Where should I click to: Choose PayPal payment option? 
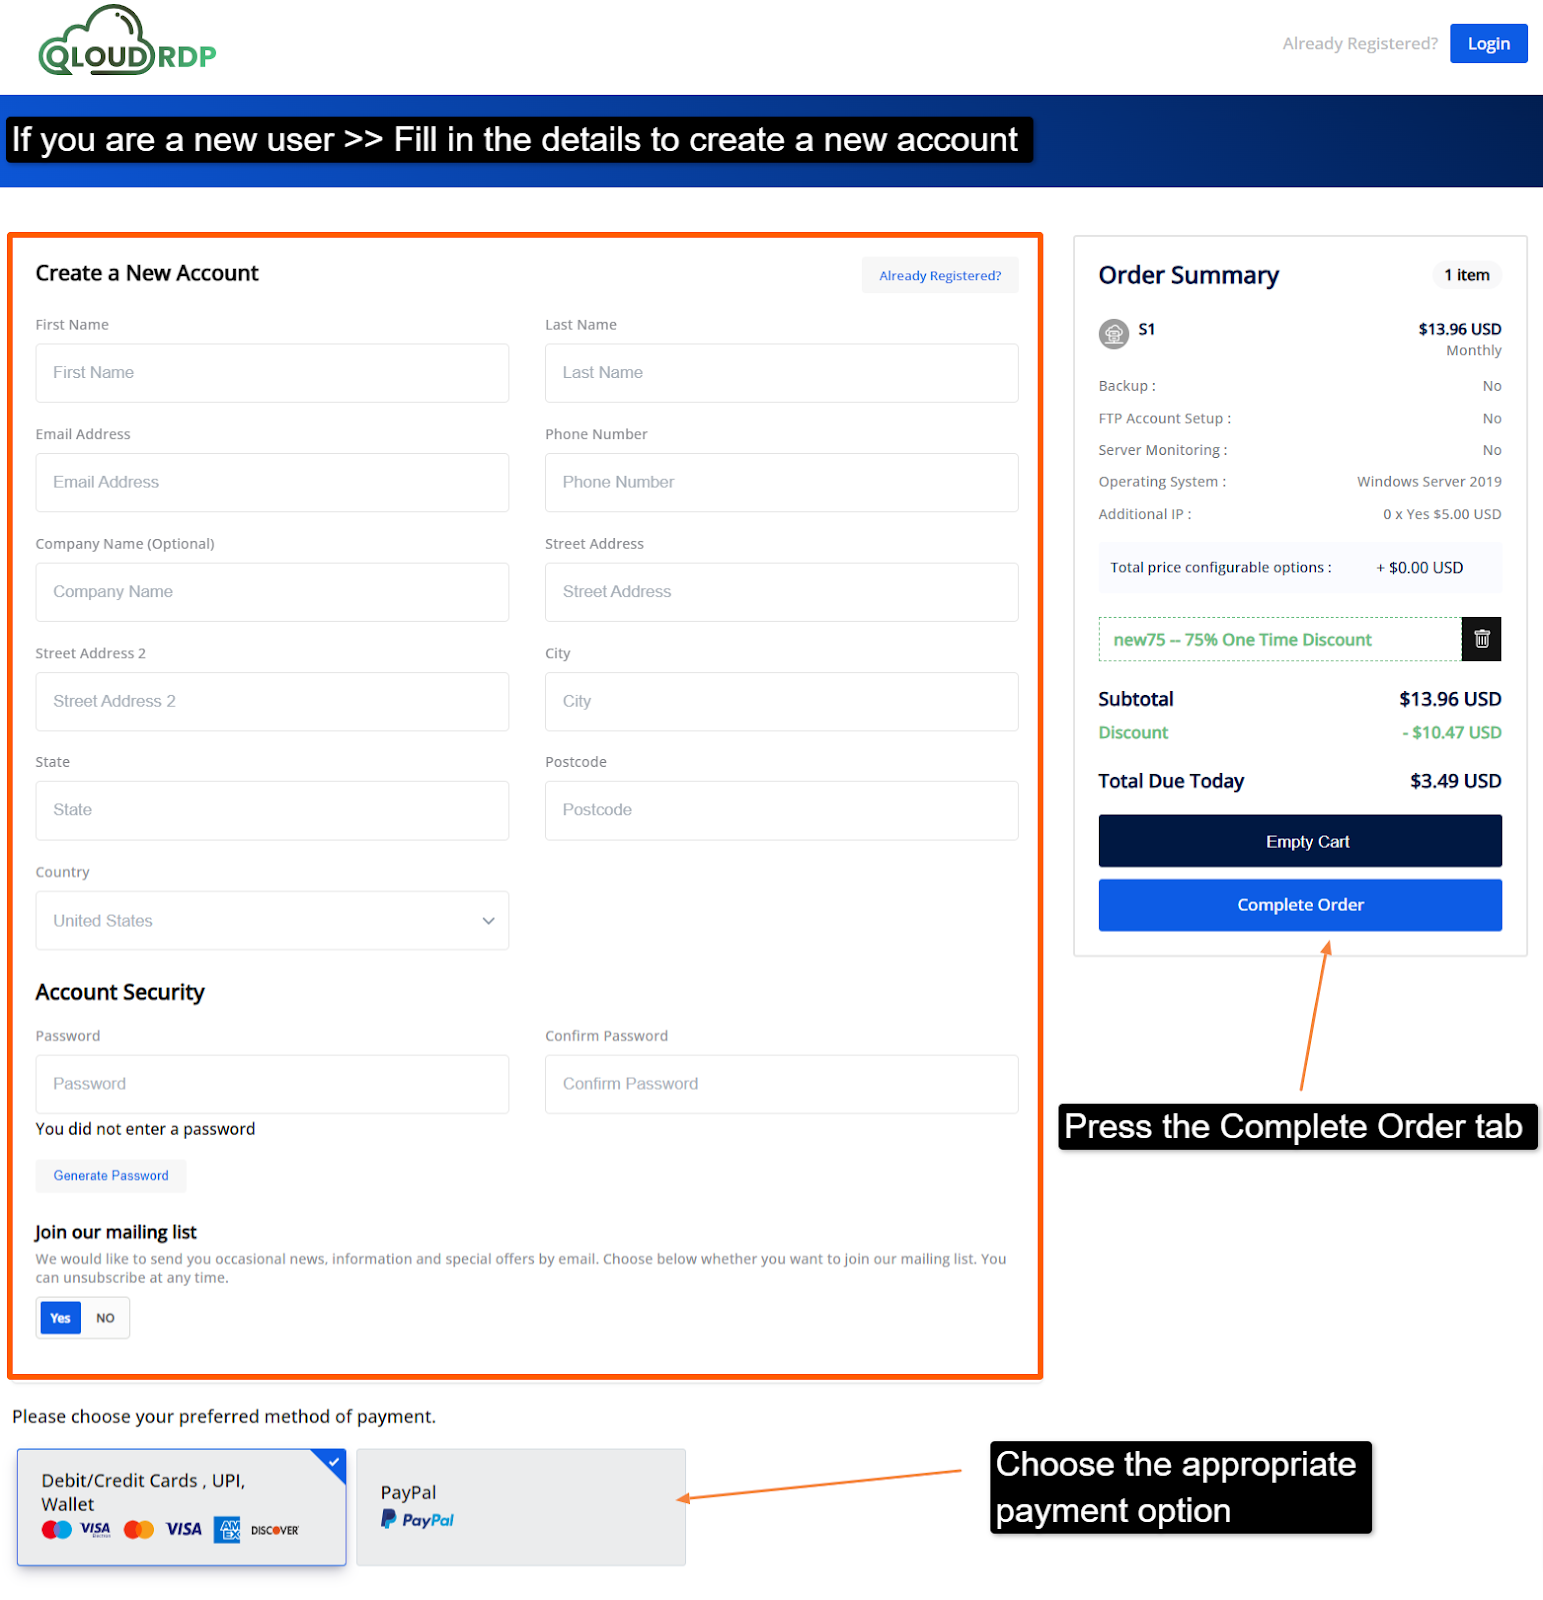521,1507
